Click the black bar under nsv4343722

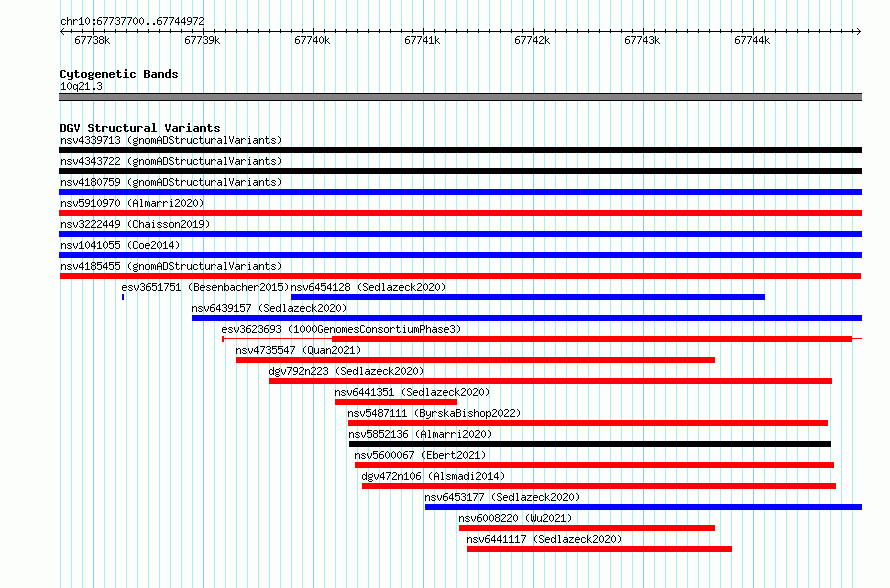point(460,171)
